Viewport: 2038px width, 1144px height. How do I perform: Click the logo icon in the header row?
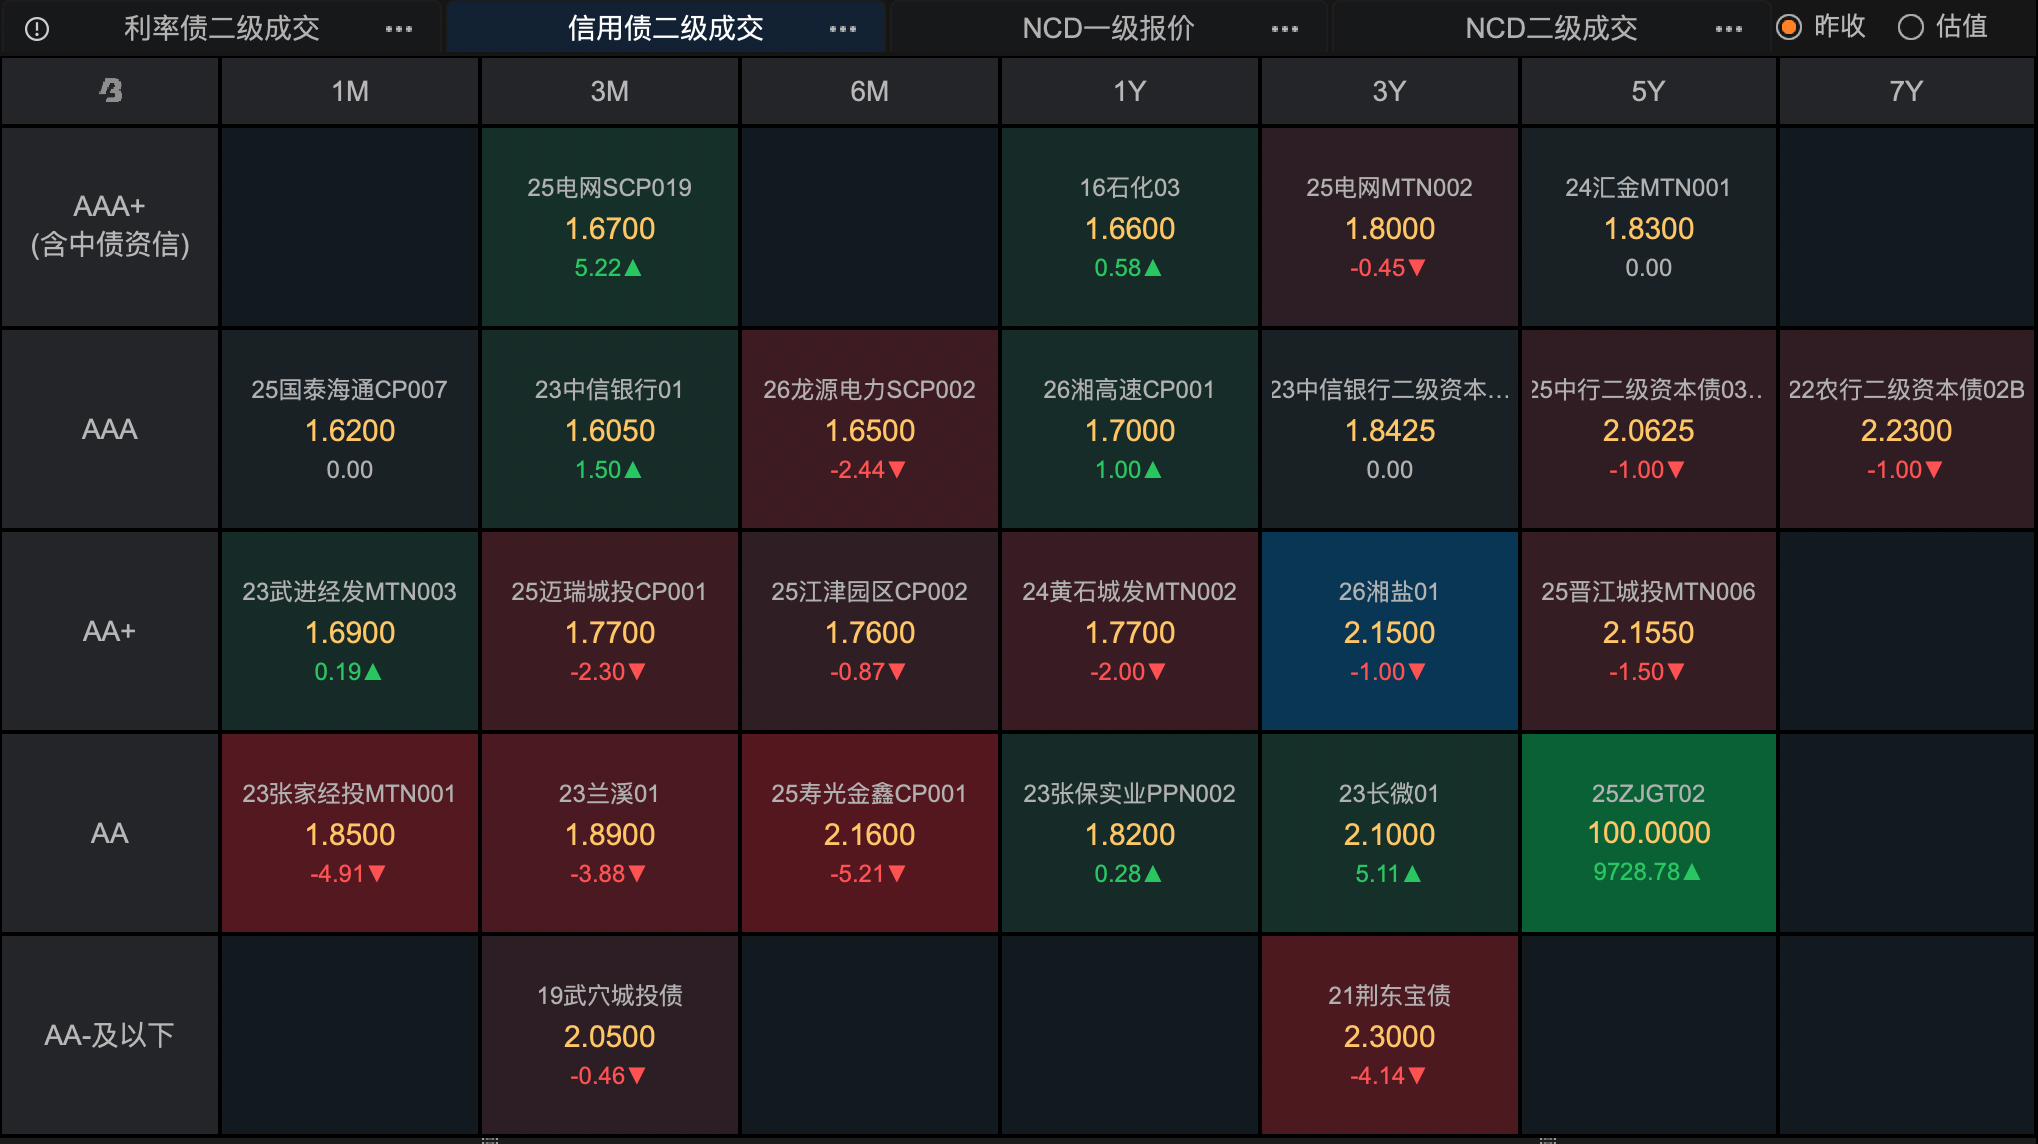[110, 91]
